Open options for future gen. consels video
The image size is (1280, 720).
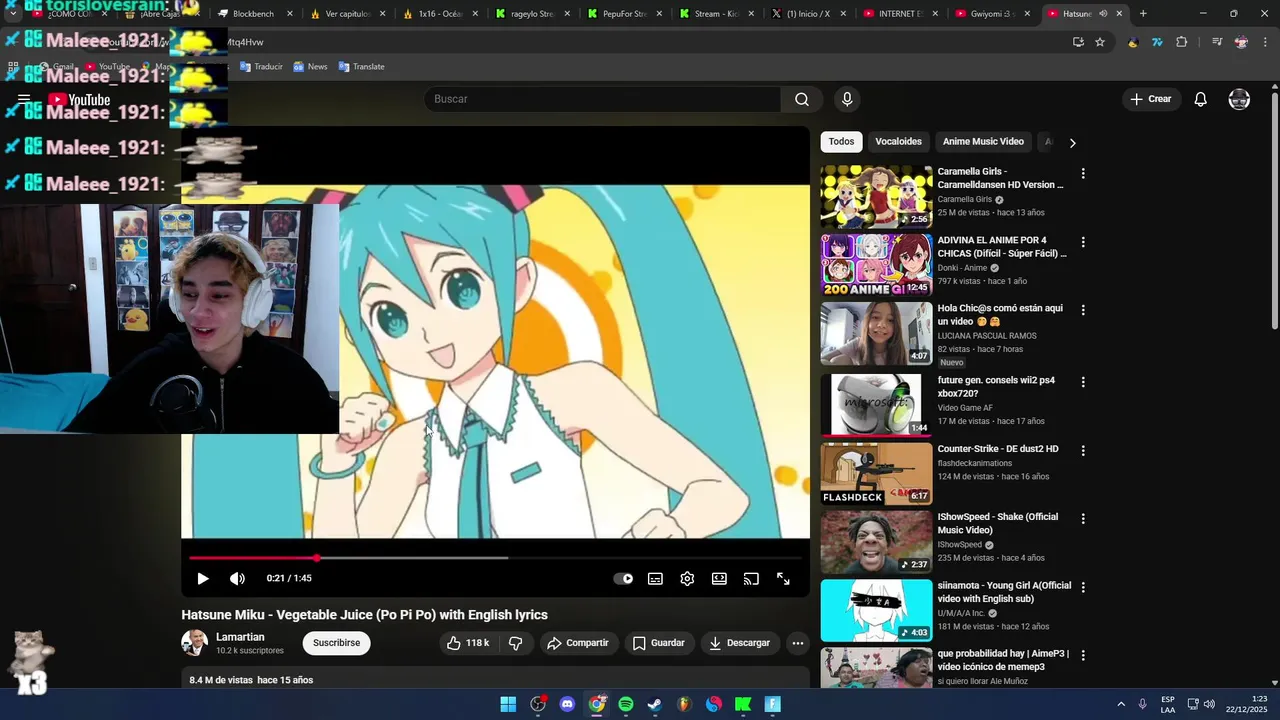tap(1082, 382)
